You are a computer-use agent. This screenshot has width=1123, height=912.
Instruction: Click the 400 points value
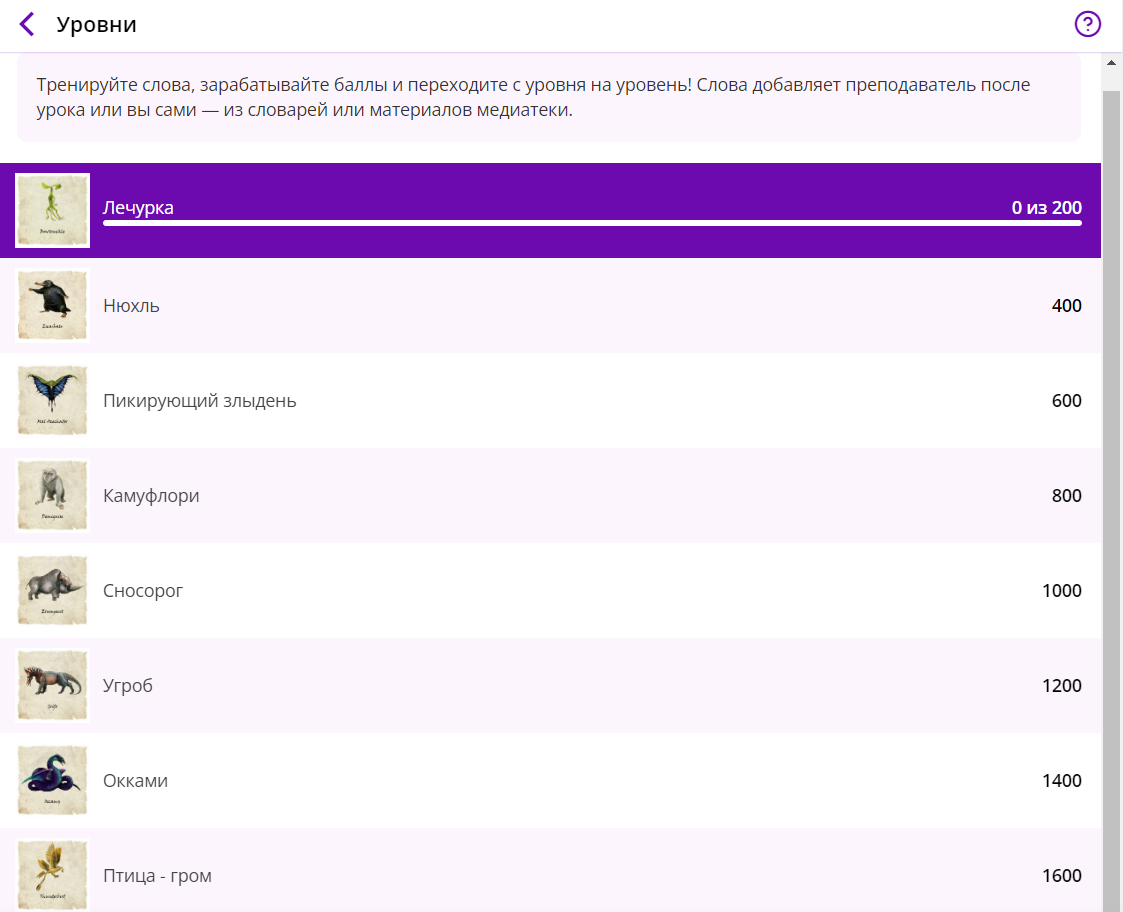[x=1066, y=306]
